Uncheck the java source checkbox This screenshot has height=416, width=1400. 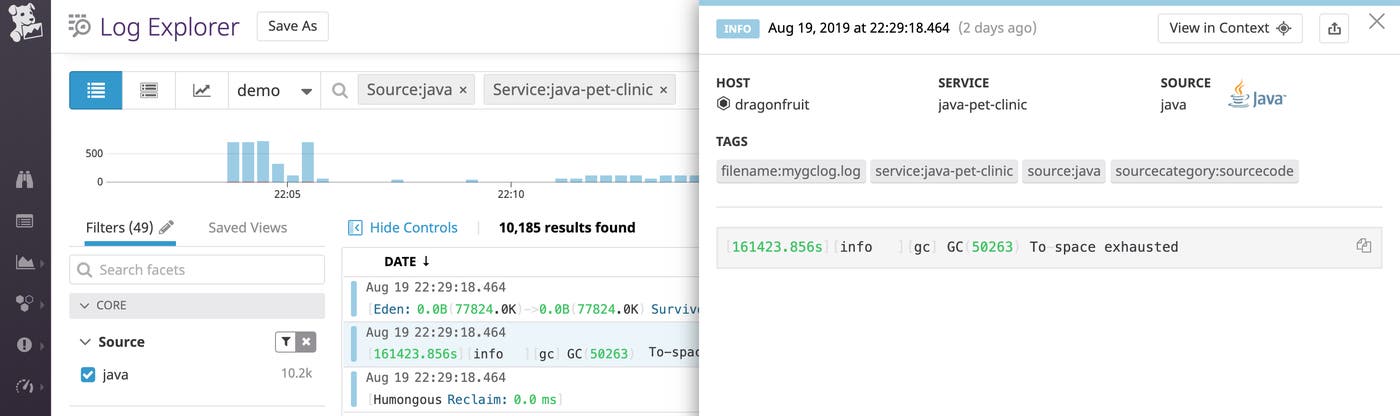click(x=88, y=375)
